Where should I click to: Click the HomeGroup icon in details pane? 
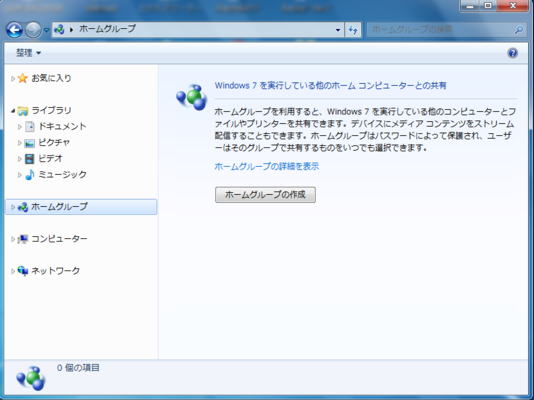click(x=31, y=378)
